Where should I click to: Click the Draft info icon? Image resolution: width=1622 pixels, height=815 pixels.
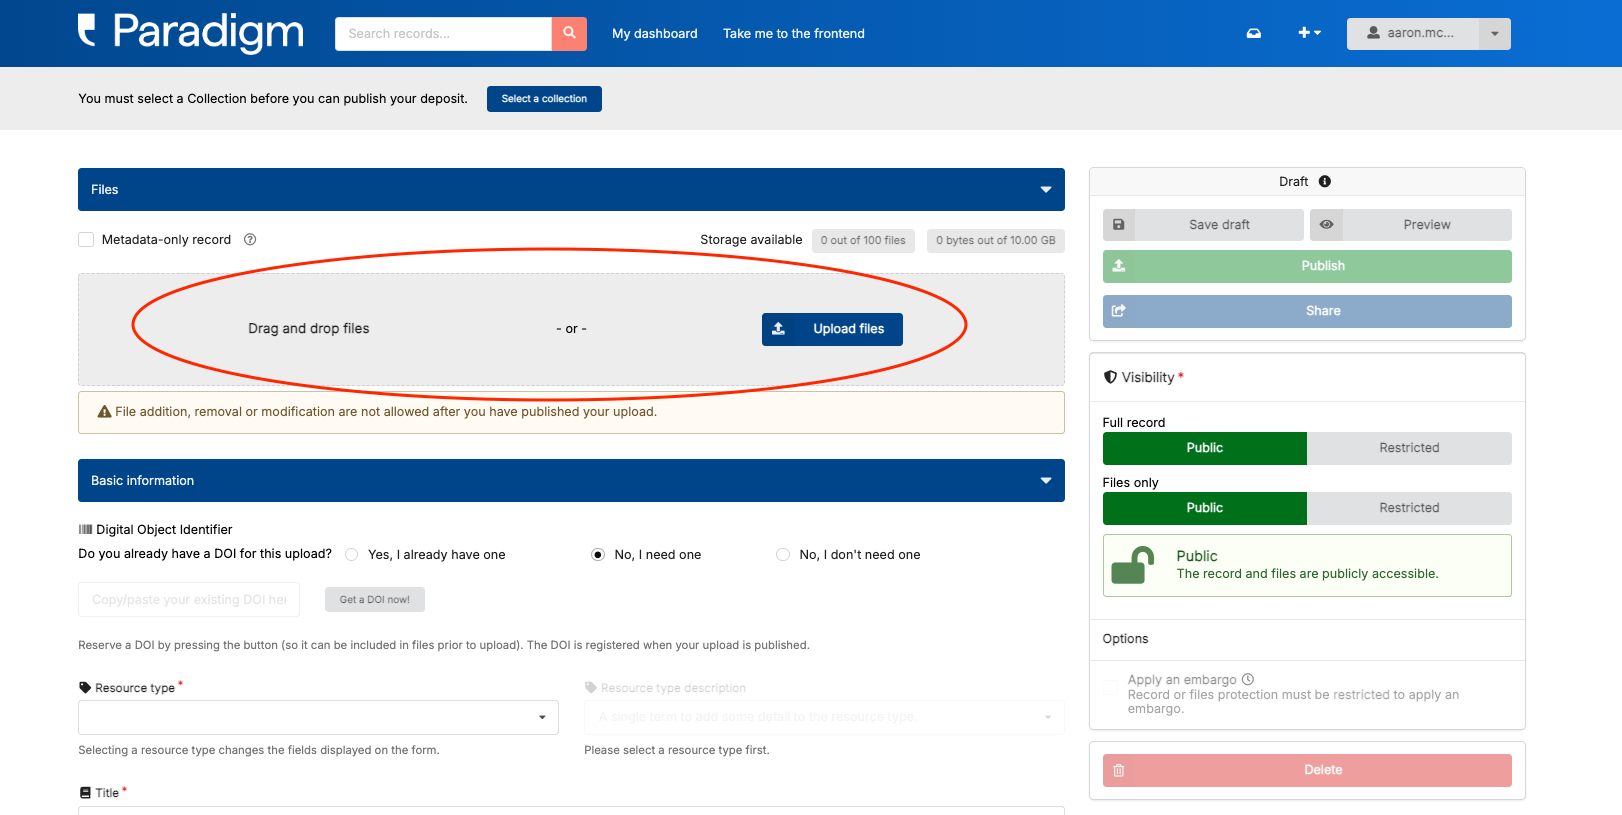[x=1325, y=182]
